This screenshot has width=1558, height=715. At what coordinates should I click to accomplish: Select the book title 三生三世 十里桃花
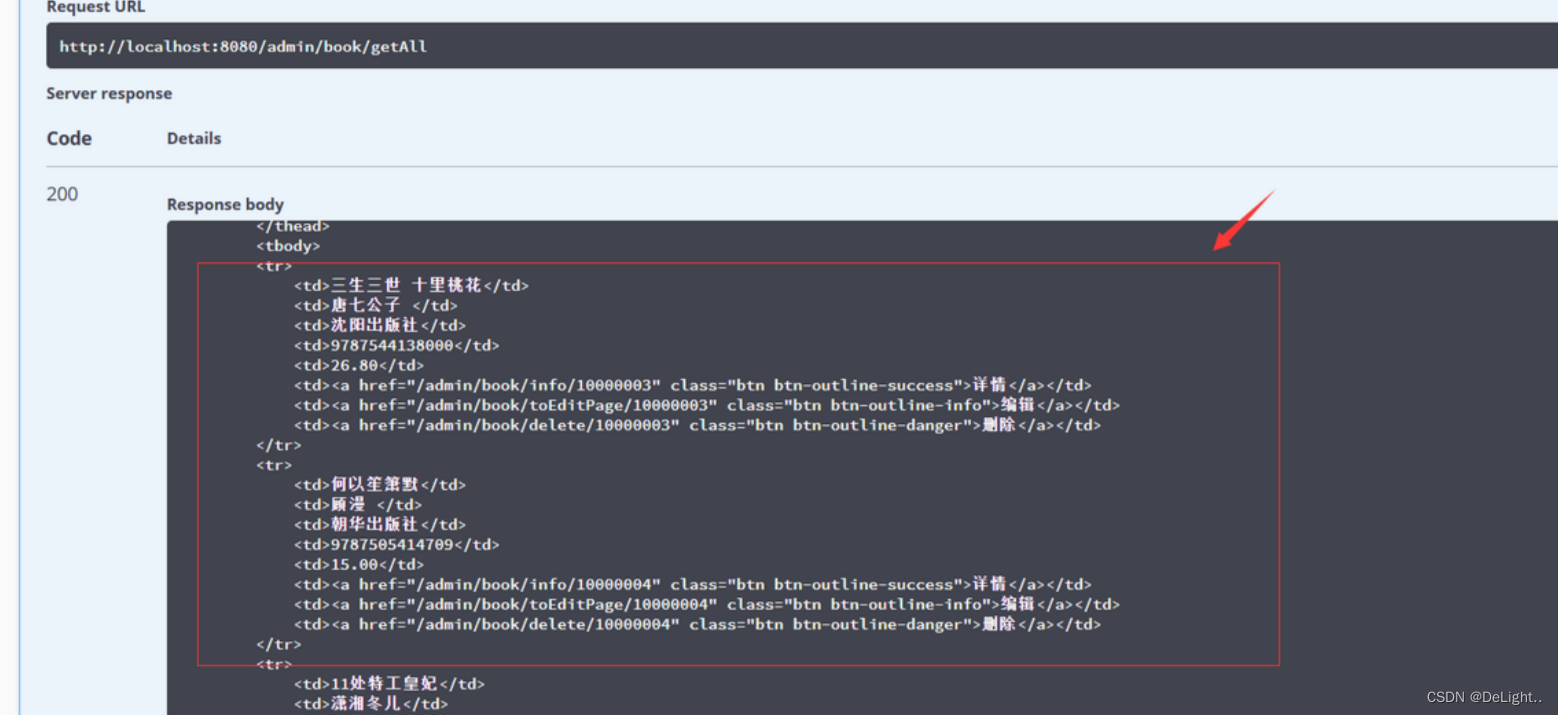click(x=404, y=285)
